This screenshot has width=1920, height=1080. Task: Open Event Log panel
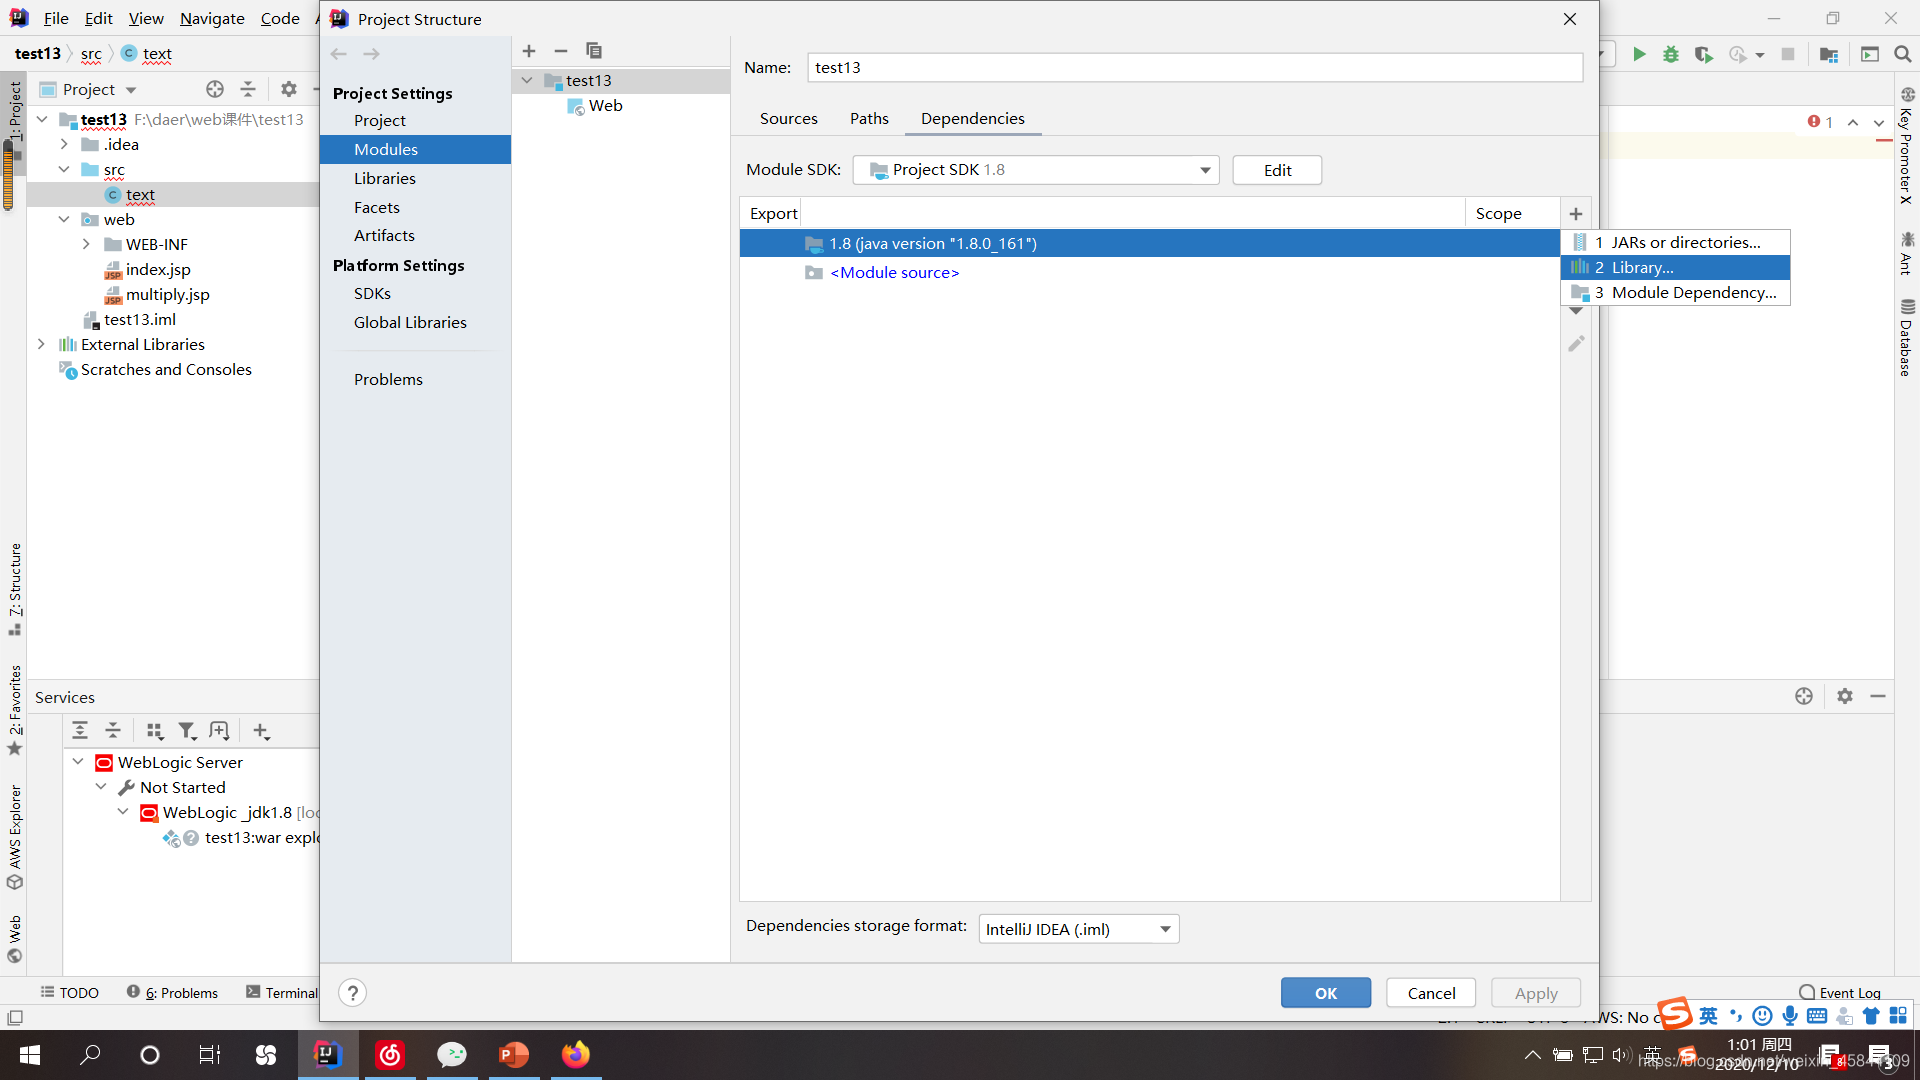point(1840,992)
